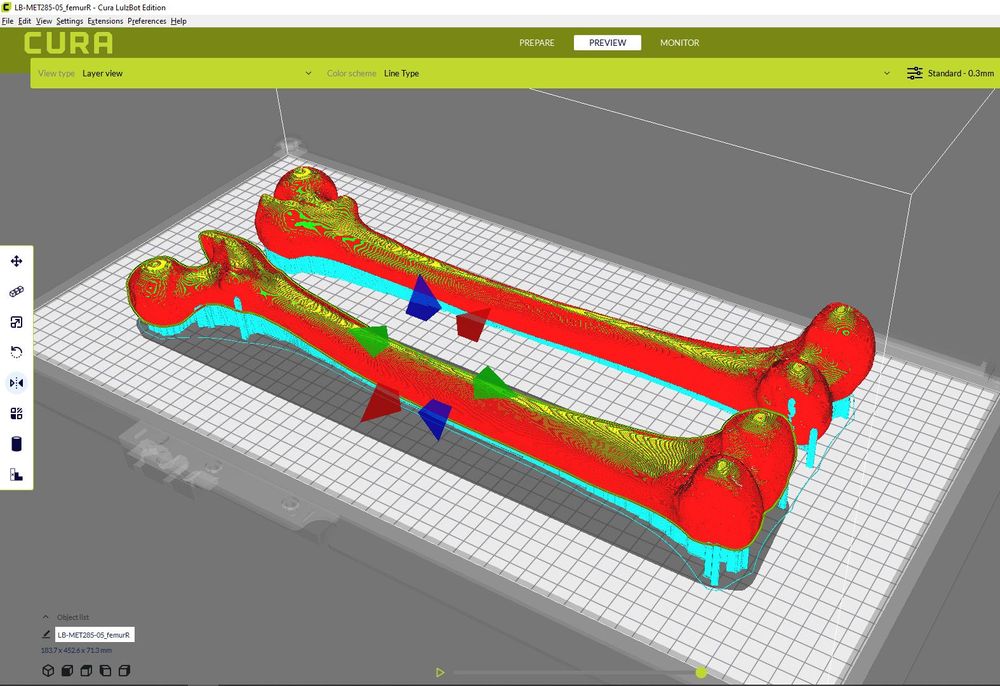The height and width of the screenshot is (686, 1000).
Task: Open the File menu
Action: 8,21
